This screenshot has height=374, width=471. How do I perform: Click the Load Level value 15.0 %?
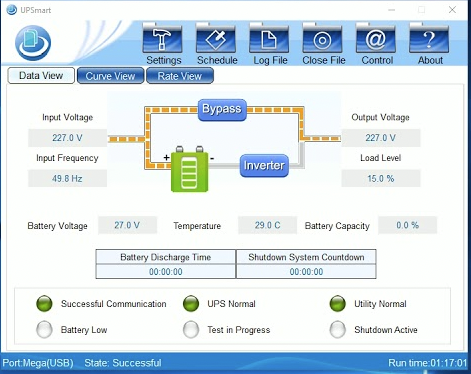[x=381, y=178]
